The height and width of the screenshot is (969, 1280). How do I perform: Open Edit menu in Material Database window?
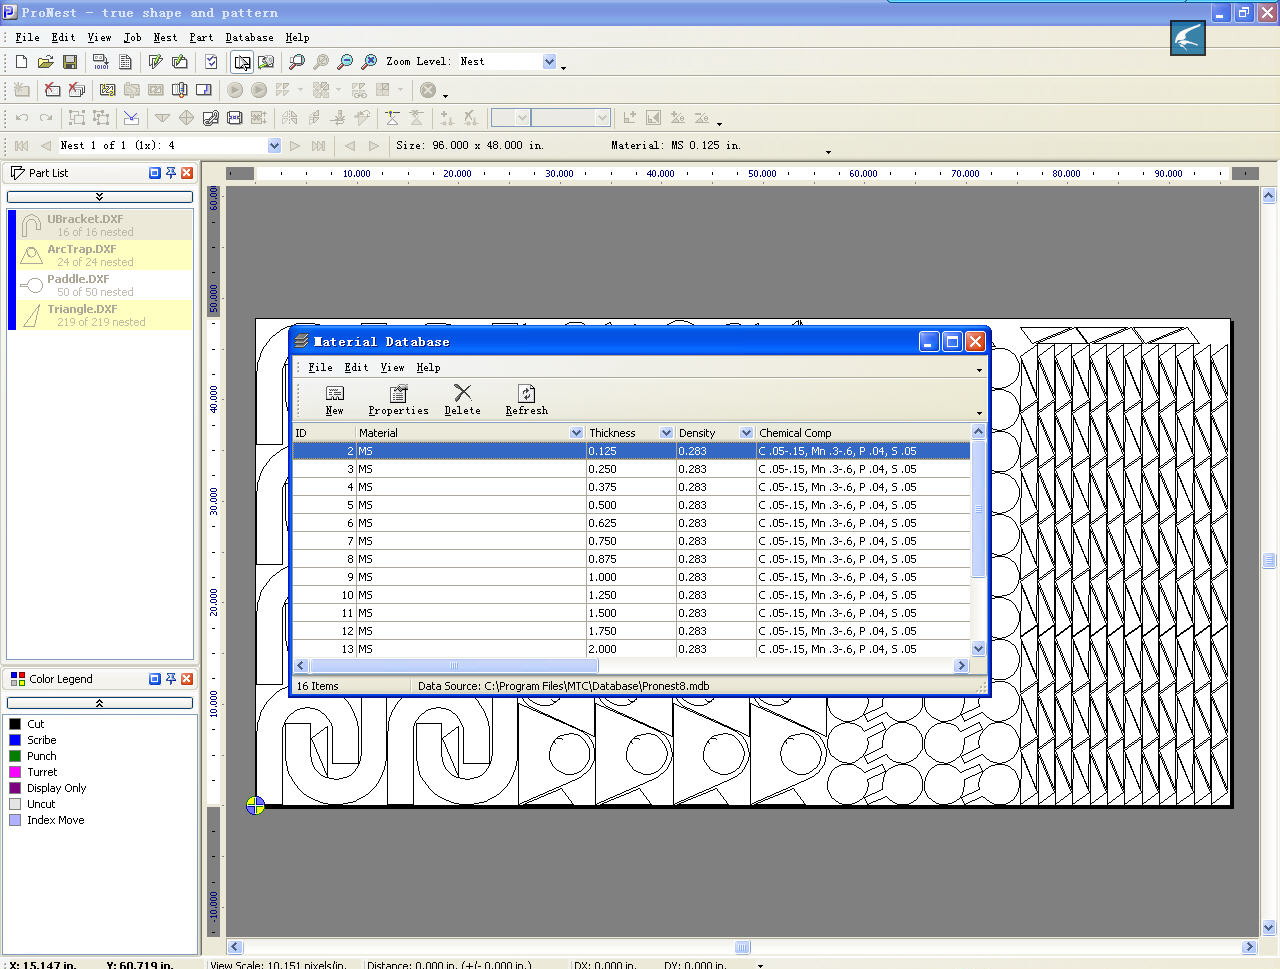click(356, 368)
